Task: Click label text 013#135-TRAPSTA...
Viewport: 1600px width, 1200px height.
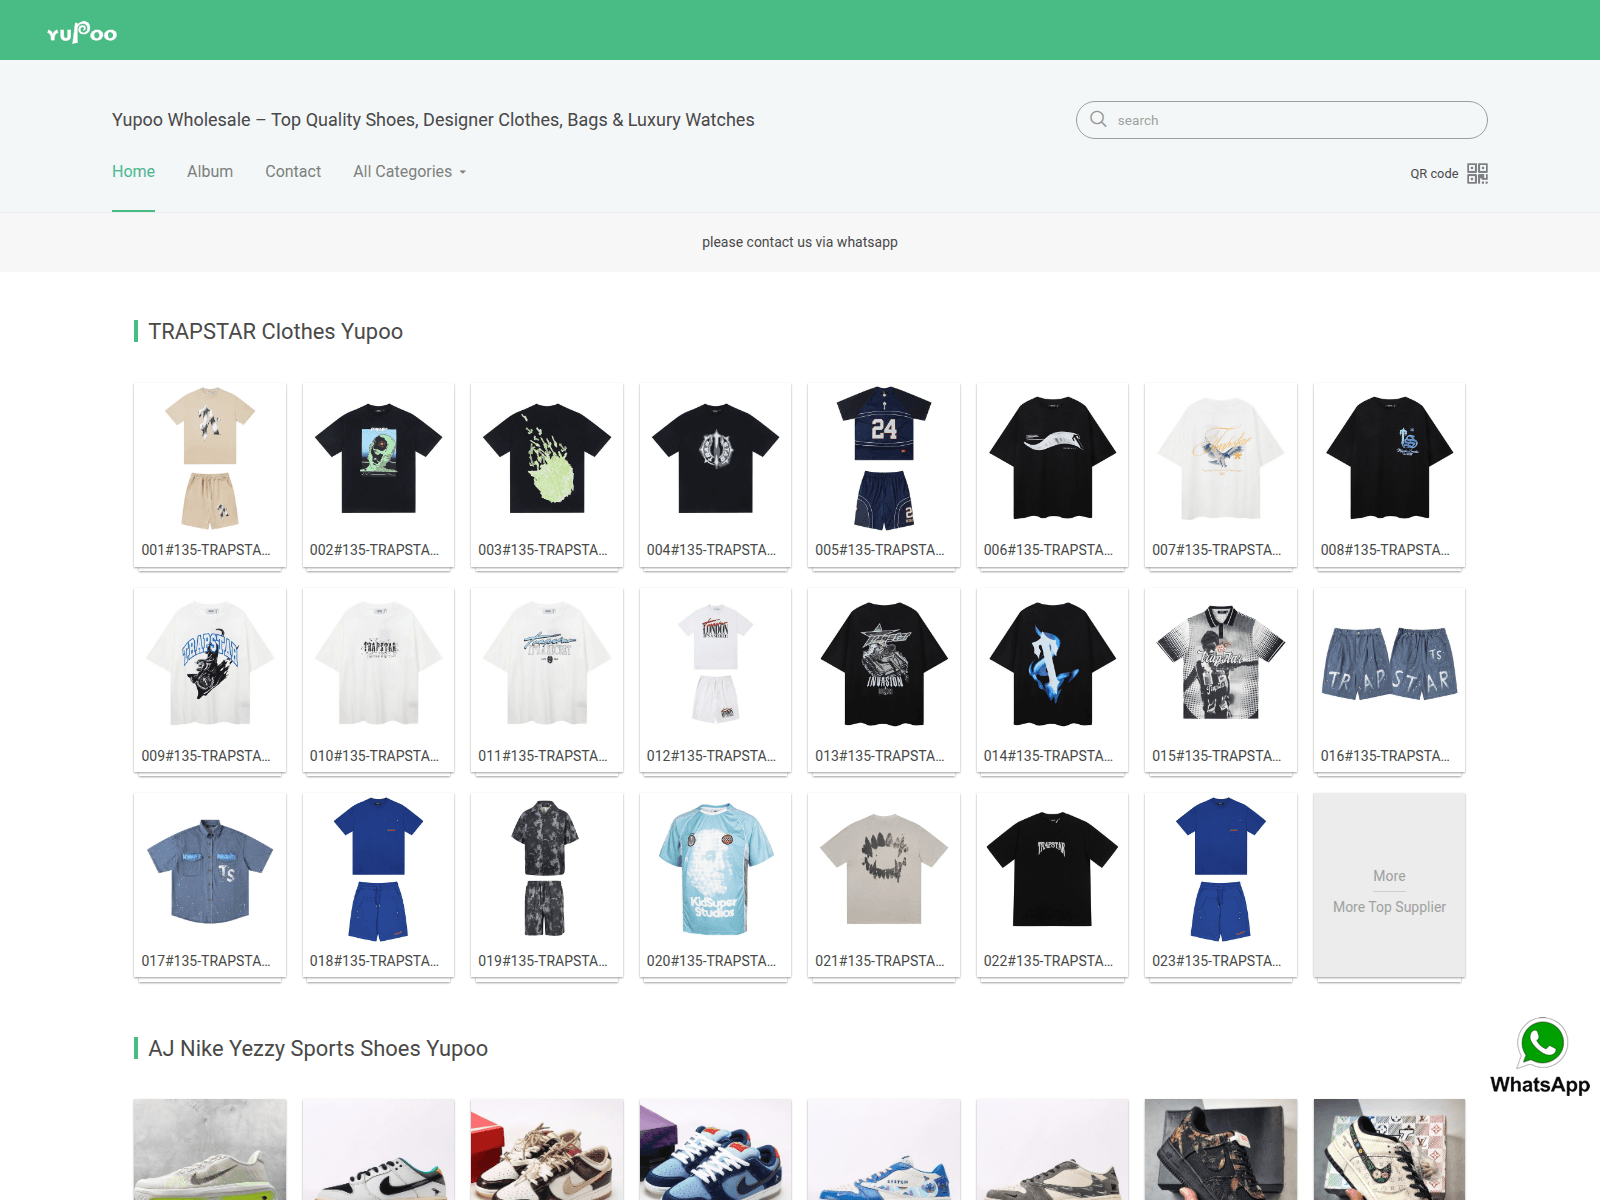Action: coord(880,756)
